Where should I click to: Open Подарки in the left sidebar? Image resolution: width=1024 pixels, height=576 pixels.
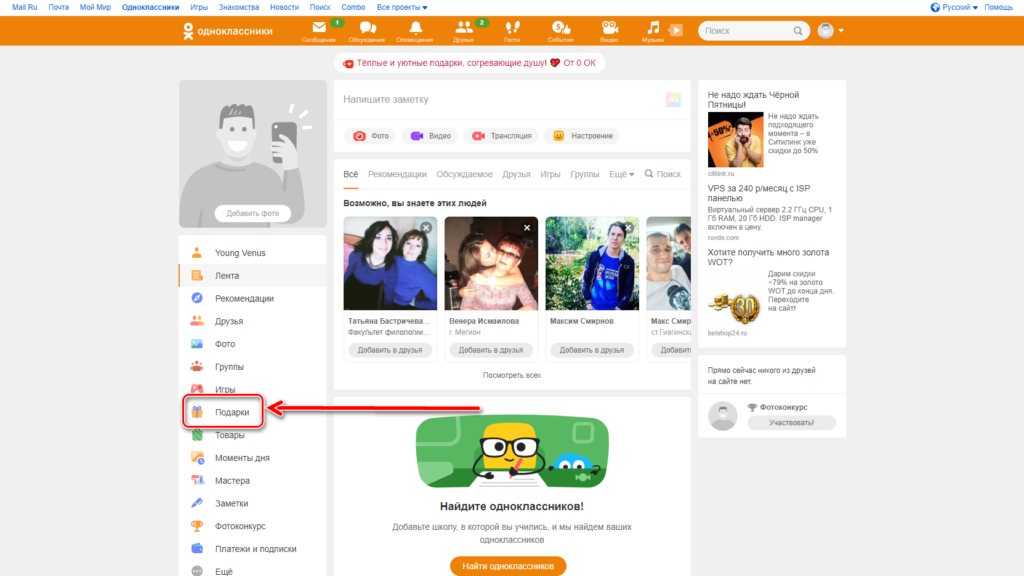(x=231, y=412)
